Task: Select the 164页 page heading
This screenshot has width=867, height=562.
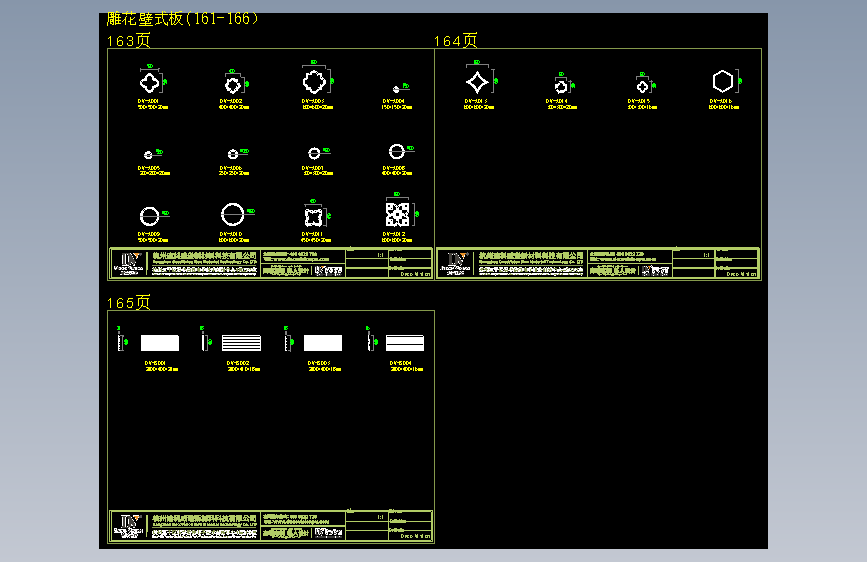Action: pyautogui.click(x=455, y=40)
